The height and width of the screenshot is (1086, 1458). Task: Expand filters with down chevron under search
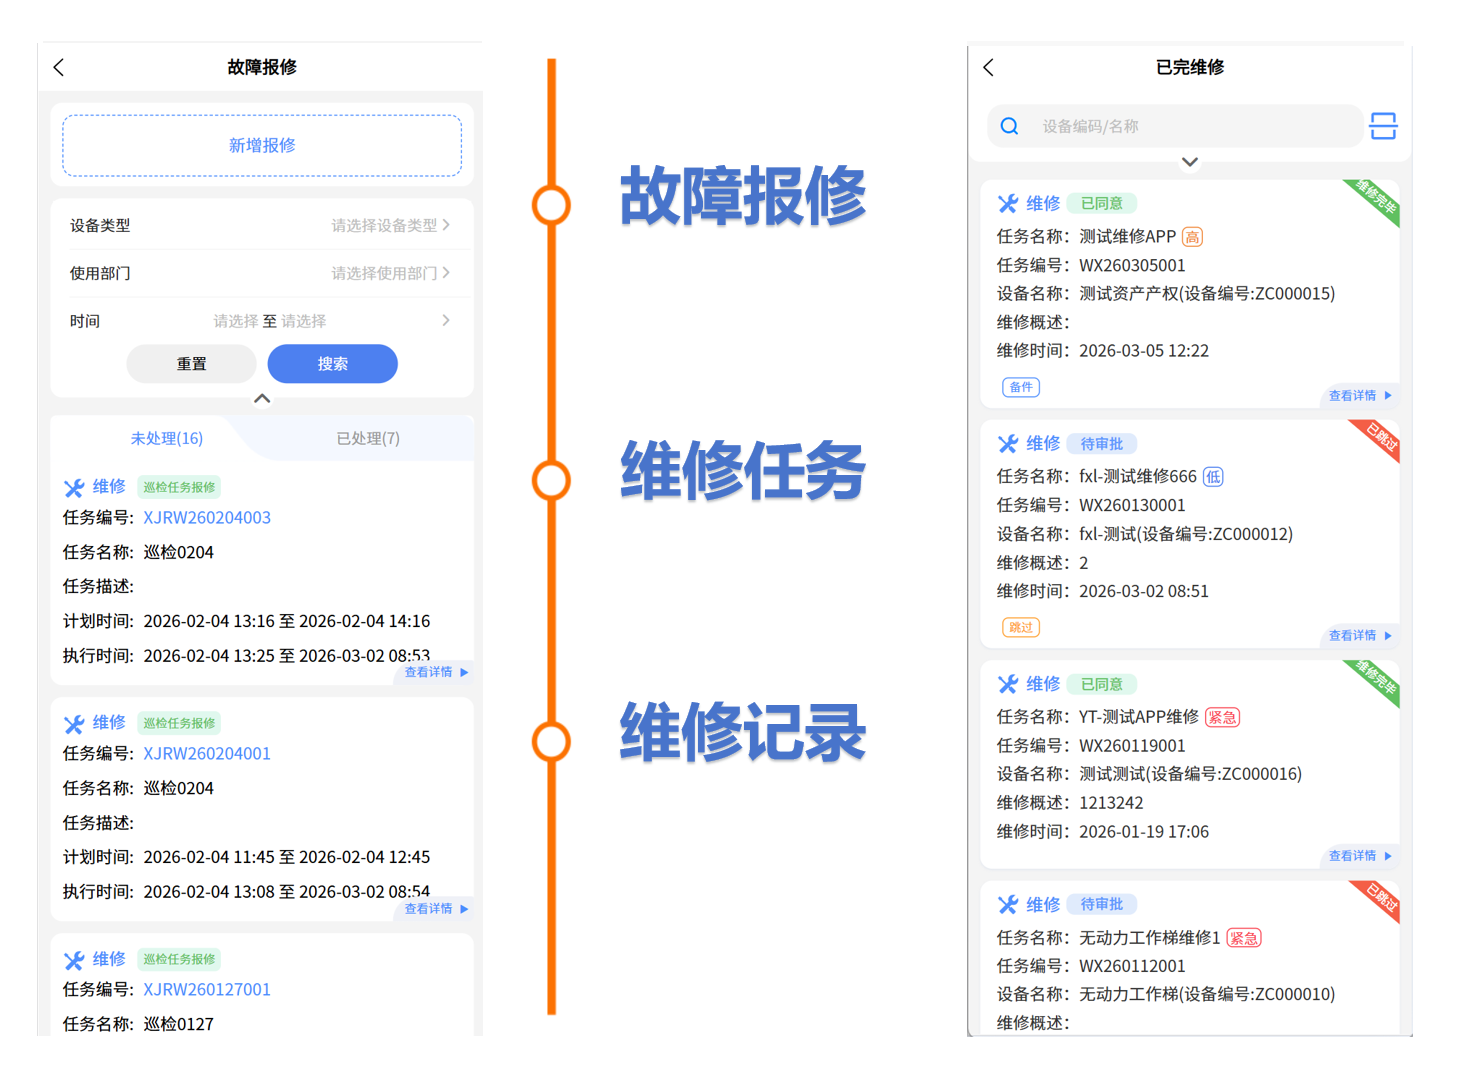click(1189, 162)
